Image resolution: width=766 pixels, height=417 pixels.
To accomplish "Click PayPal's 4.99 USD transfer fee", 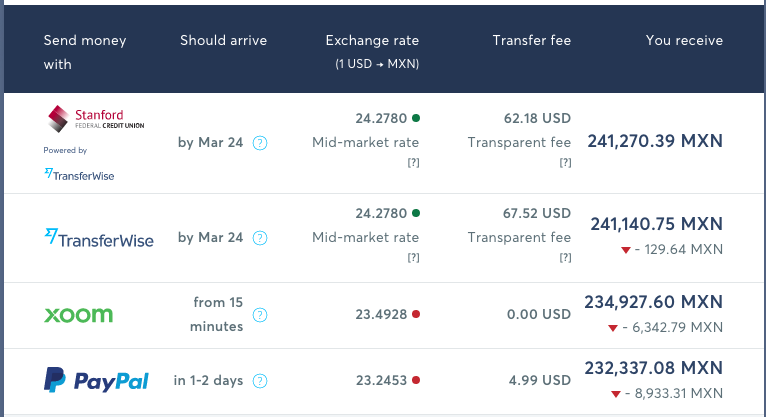I will click(538, 380).
